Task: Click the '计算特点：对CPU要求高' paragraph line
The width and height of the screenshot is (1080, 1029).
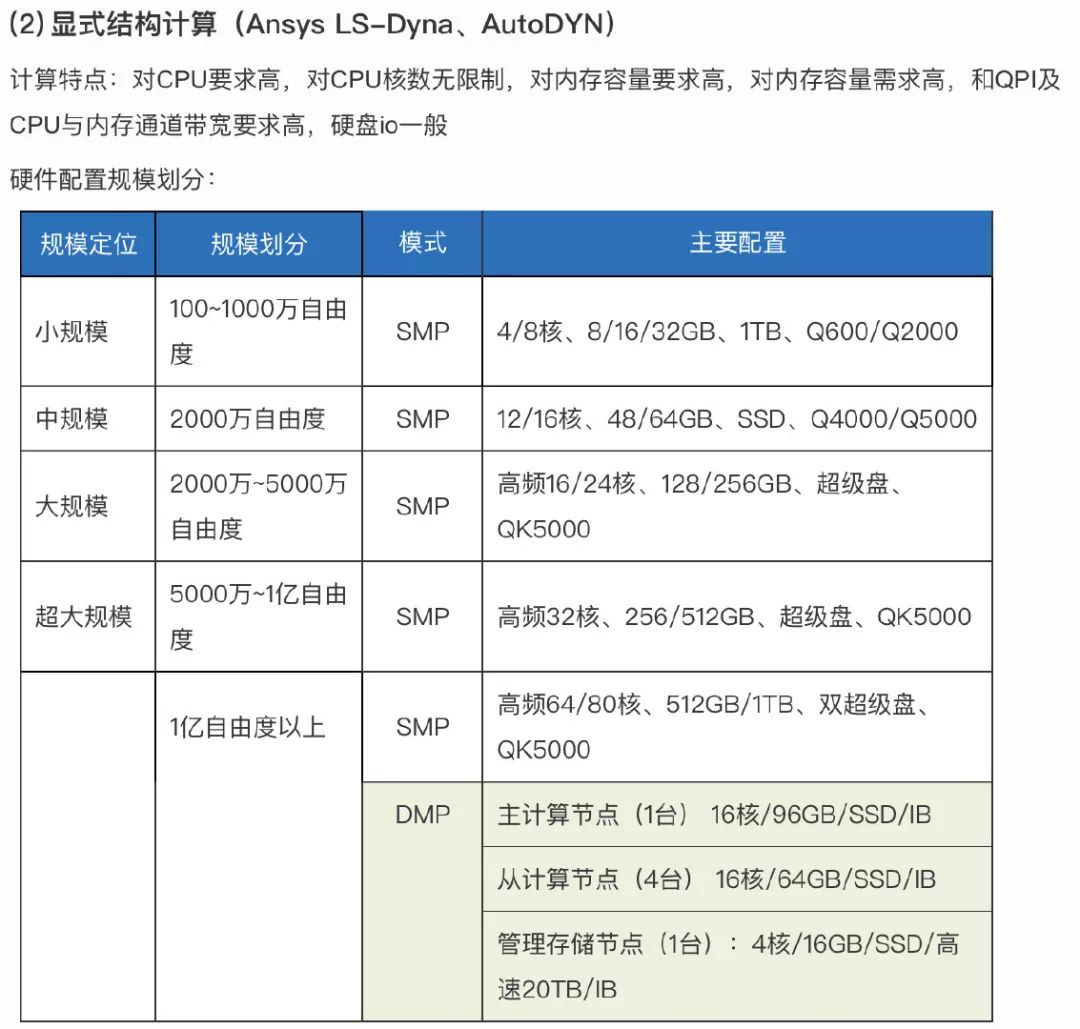Action: 535,80
